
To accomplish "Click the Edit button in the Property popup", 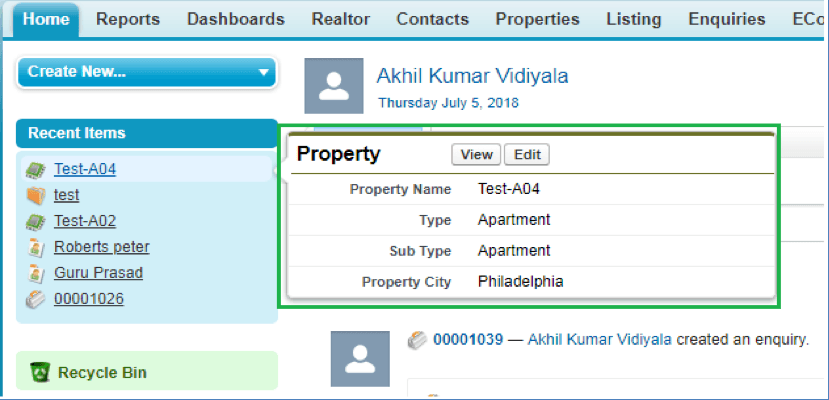I will coord(527,155).
